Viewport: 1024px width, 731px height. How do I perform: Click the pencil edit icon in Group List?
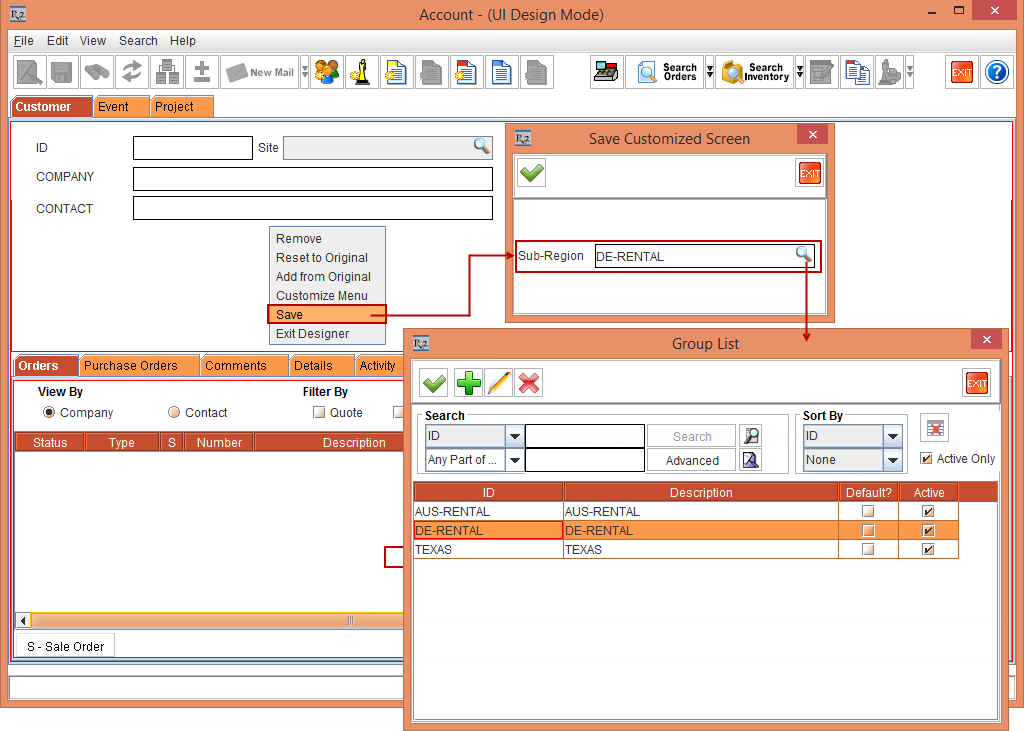498,383
